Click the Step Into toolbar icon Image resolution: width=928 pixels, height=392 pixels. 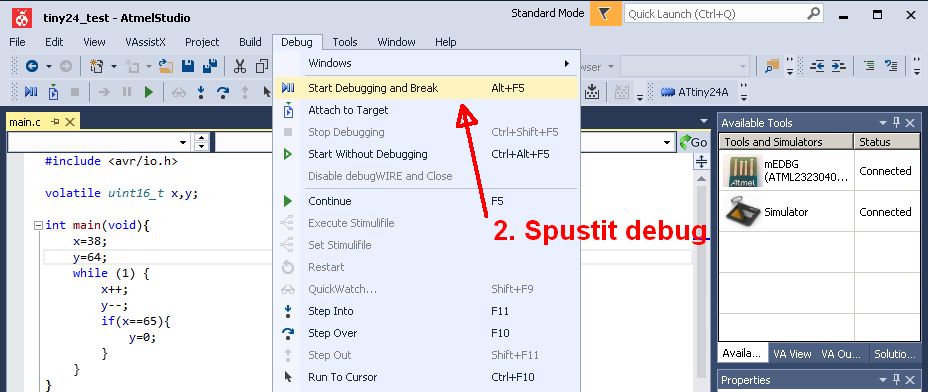tap(201, 92)
